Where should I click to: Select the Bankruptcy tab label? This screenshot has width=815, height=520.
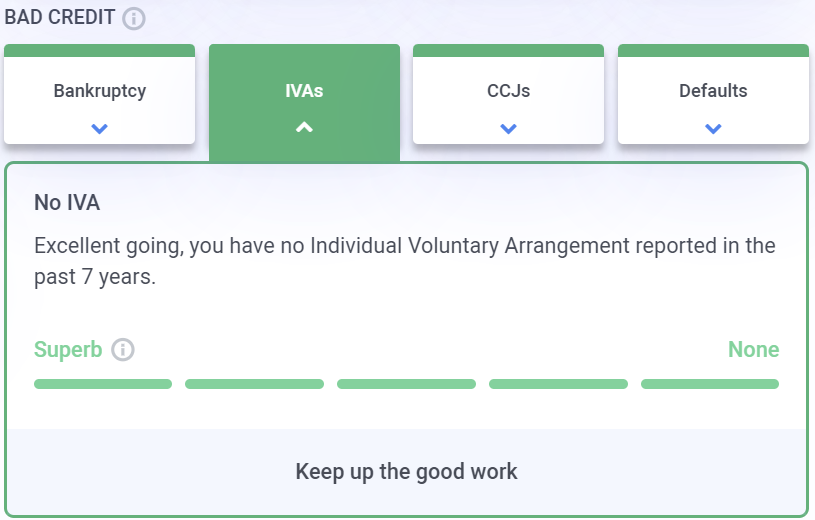(x=99, y=91)
